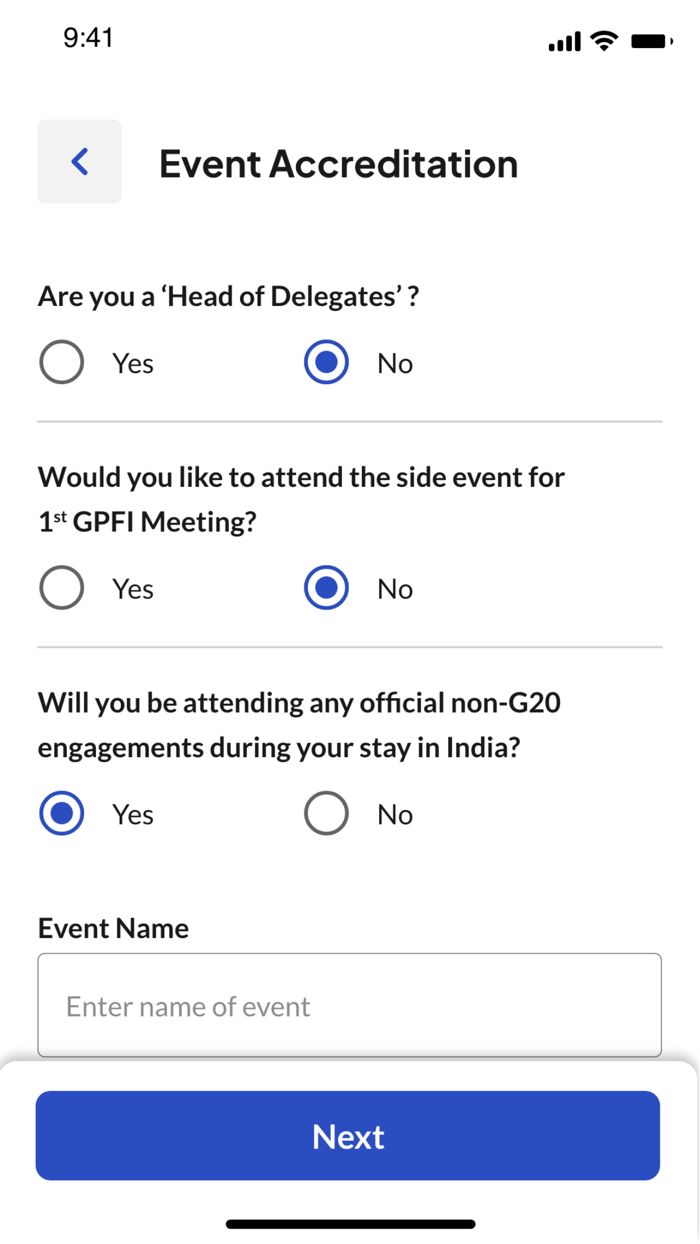
Task: Select No for attending GPFI side event
Action: 324,588
